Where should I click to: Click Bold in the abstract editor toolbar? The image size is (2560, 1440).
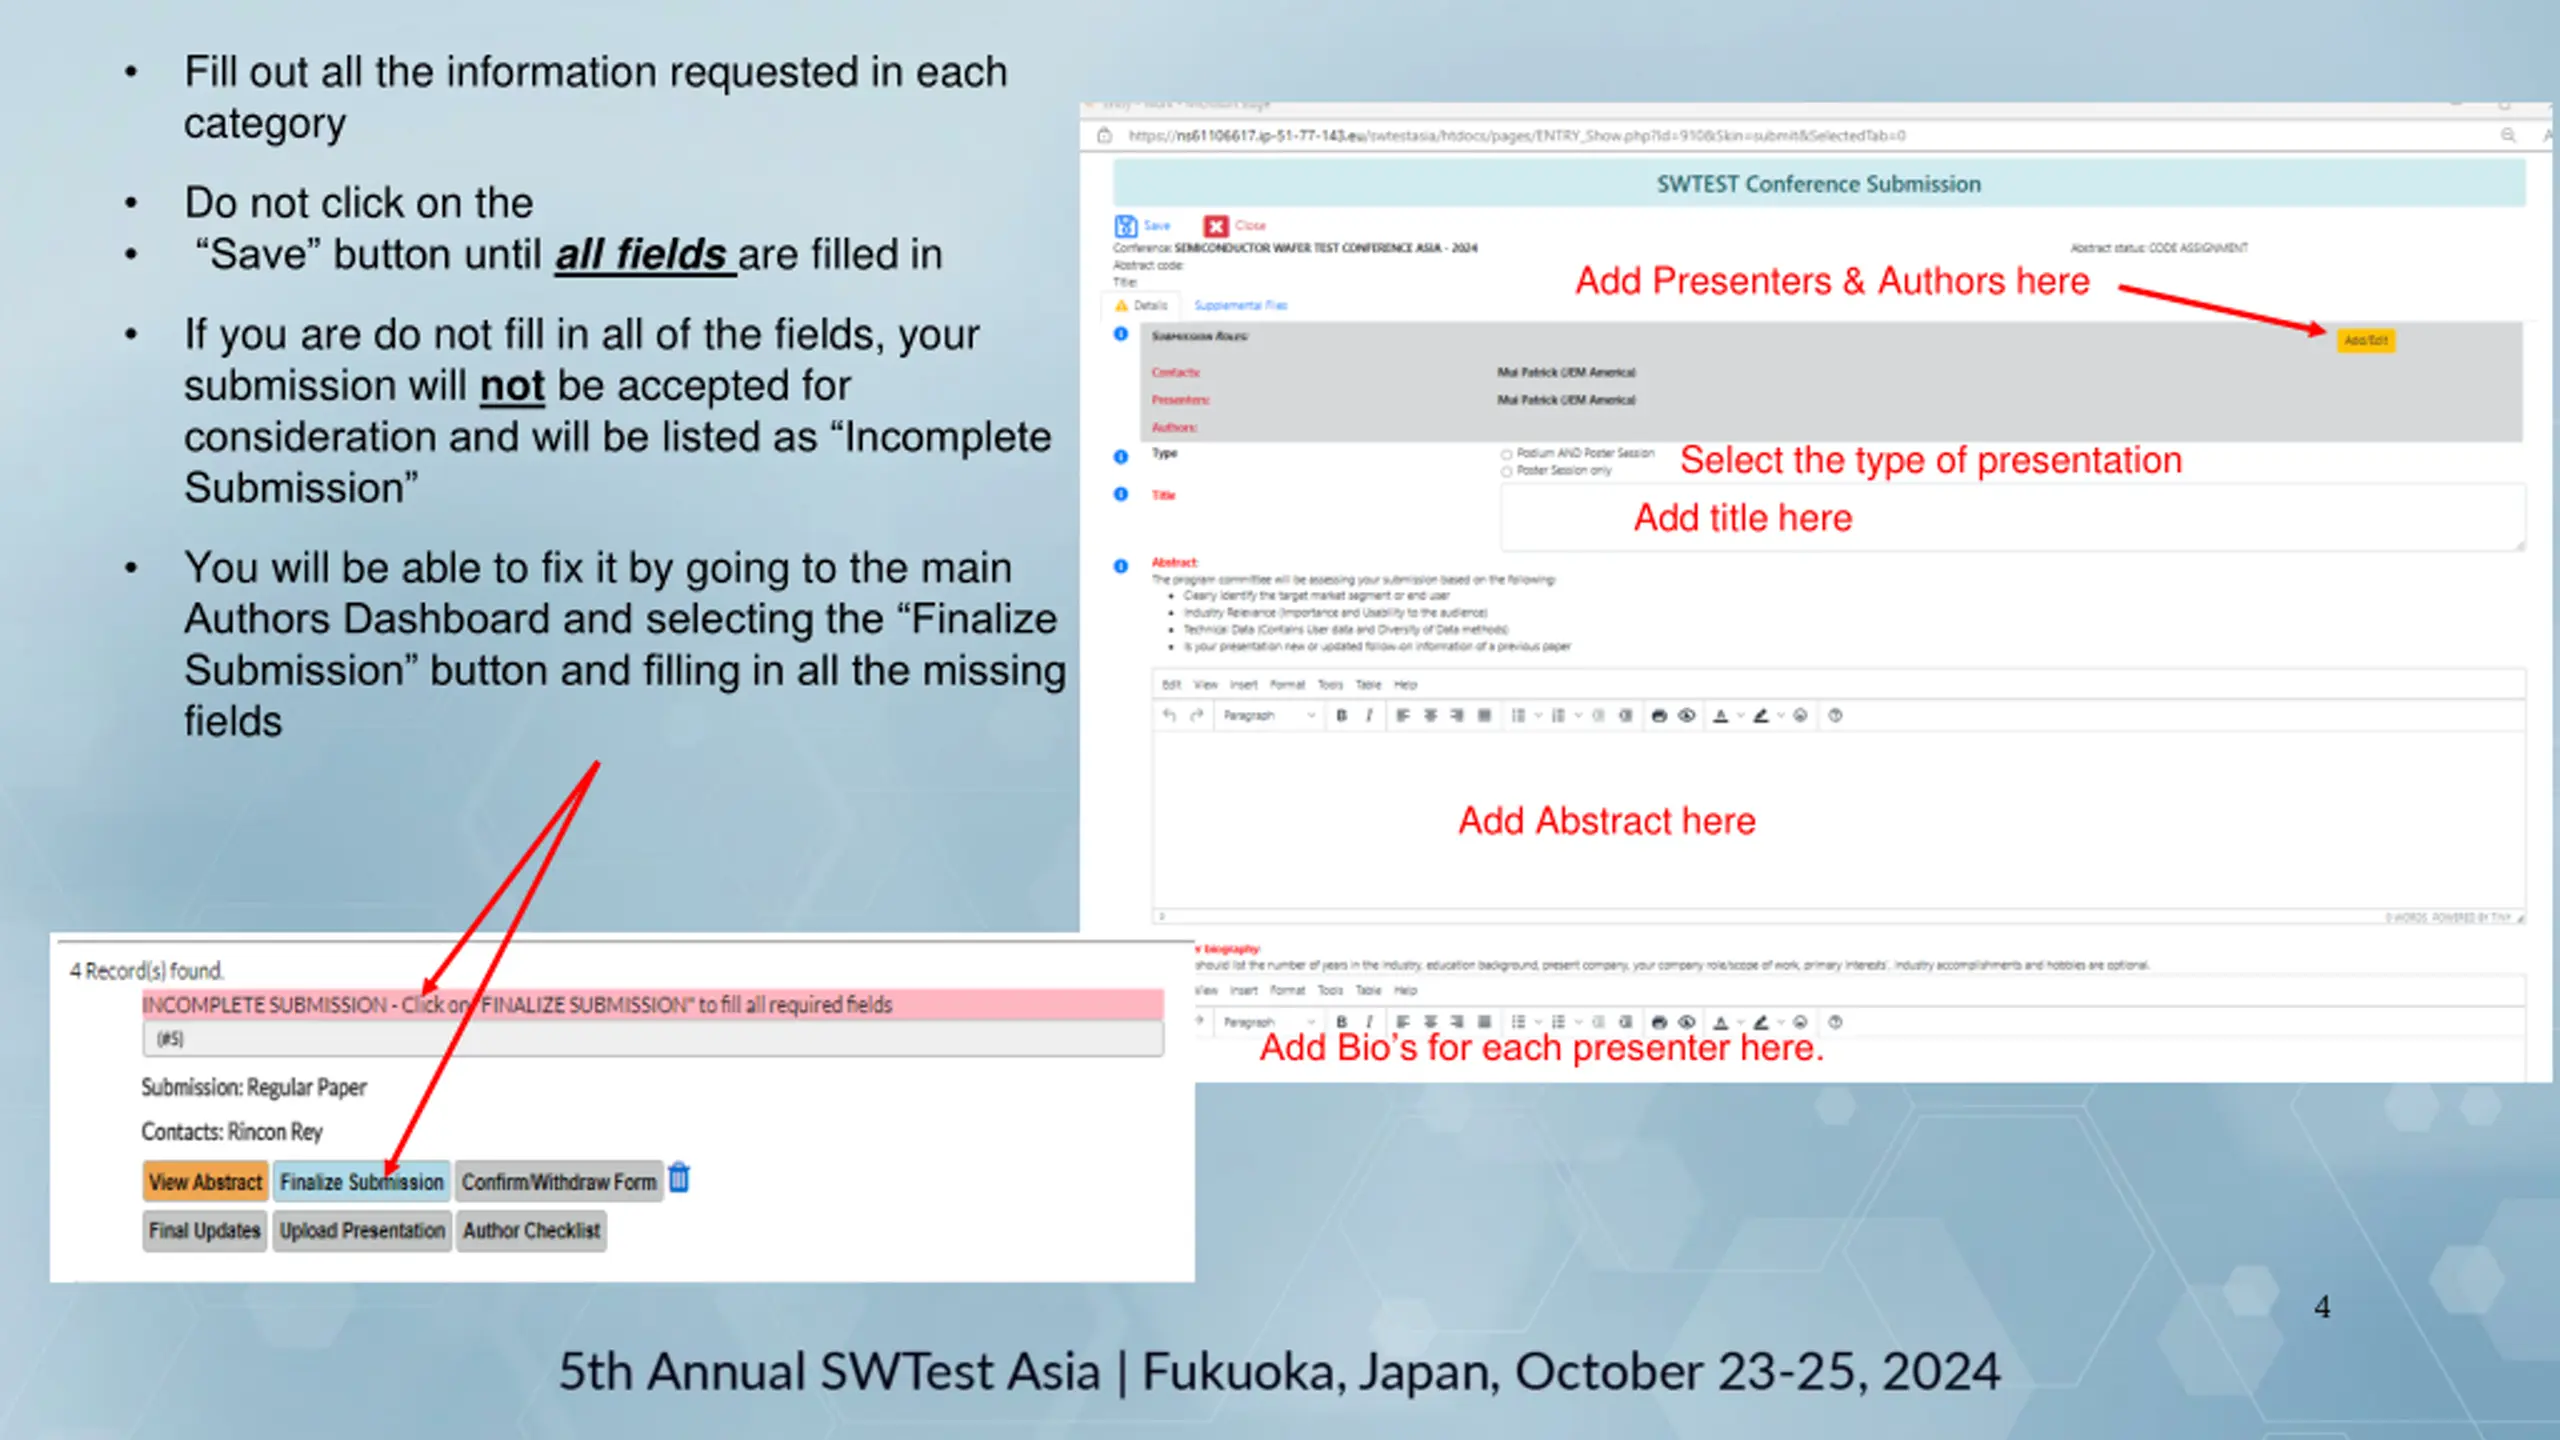pyautogui.click(x=1341, y=715)
